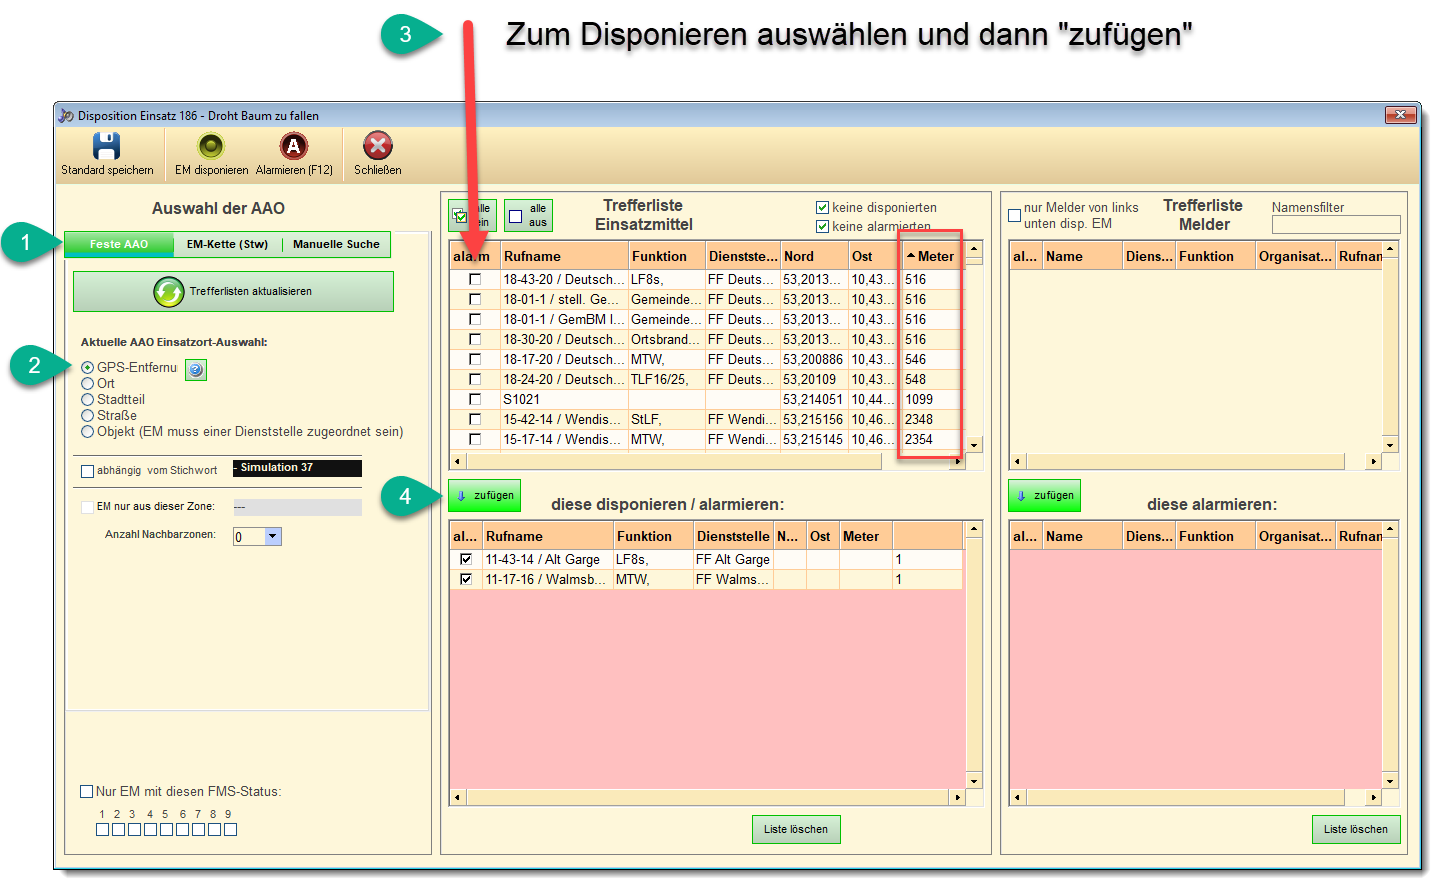
Task: Open the Anzahl Nachbarzonen dropdown
Action: 273,537
